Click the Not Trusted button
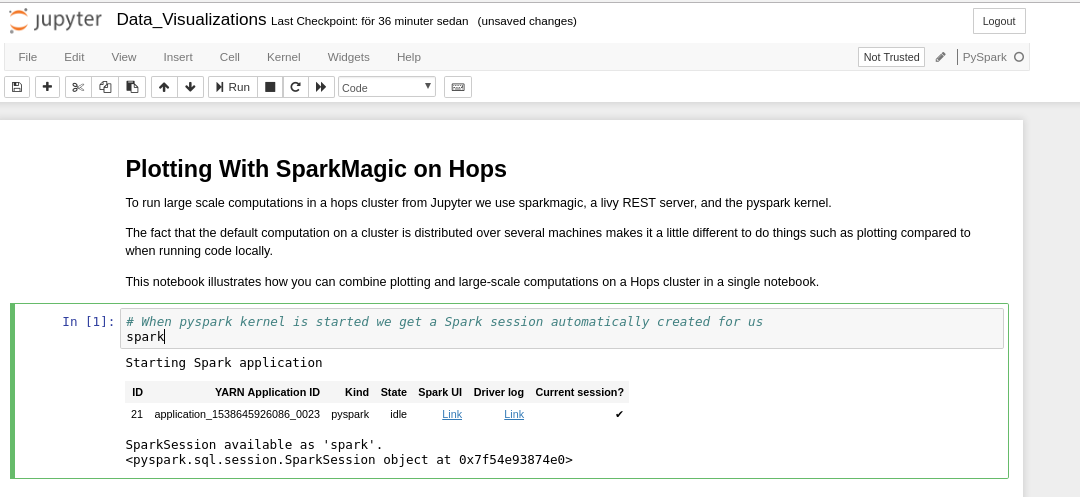The image size is (1080, 497). (x=891, y=57)
